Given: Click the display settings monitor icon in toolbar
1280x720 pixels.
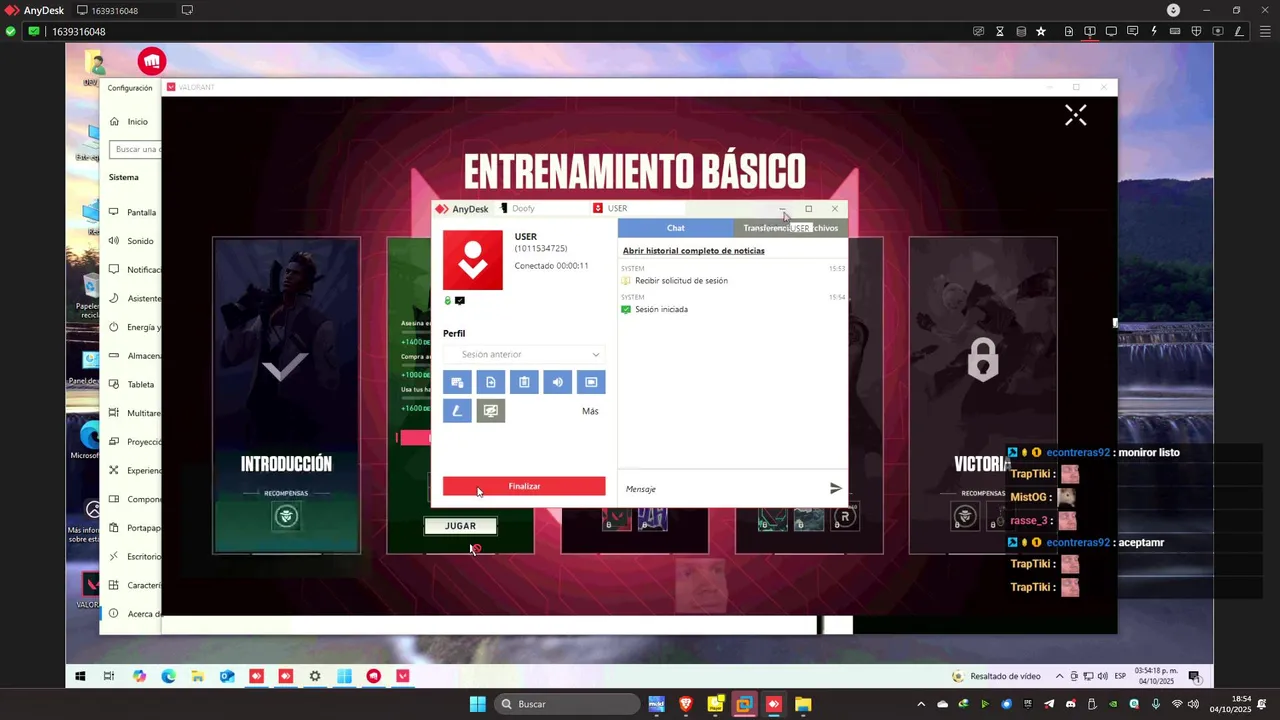Looking at the screenshot, I should pyautogui.click(x=1111, y=31).
